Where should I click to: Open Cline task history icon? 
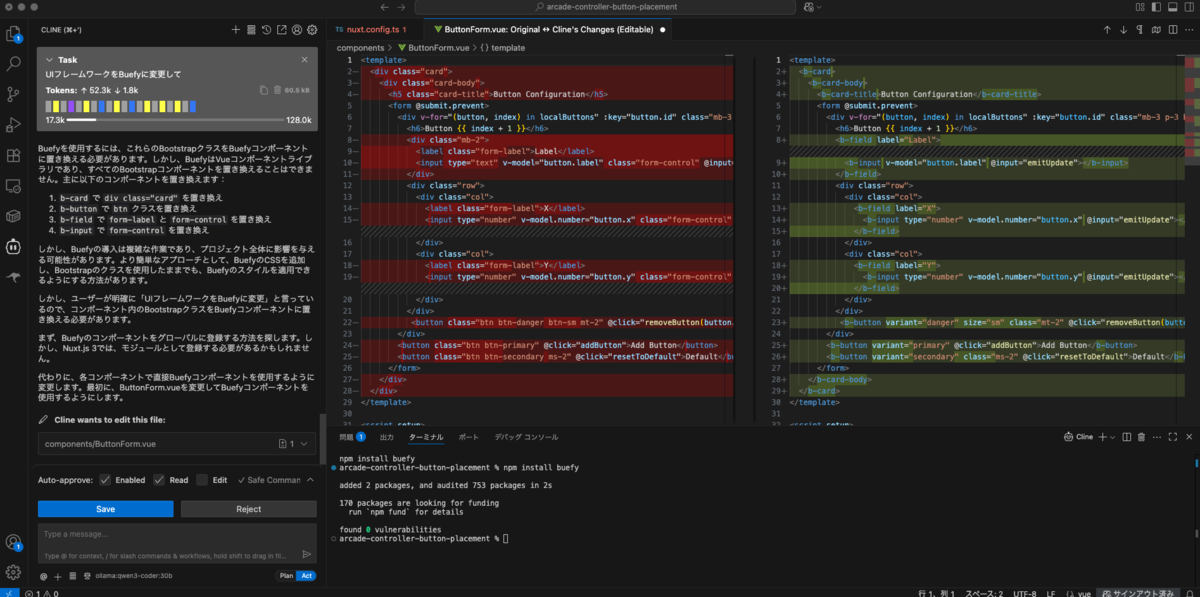tap(266, 30)
